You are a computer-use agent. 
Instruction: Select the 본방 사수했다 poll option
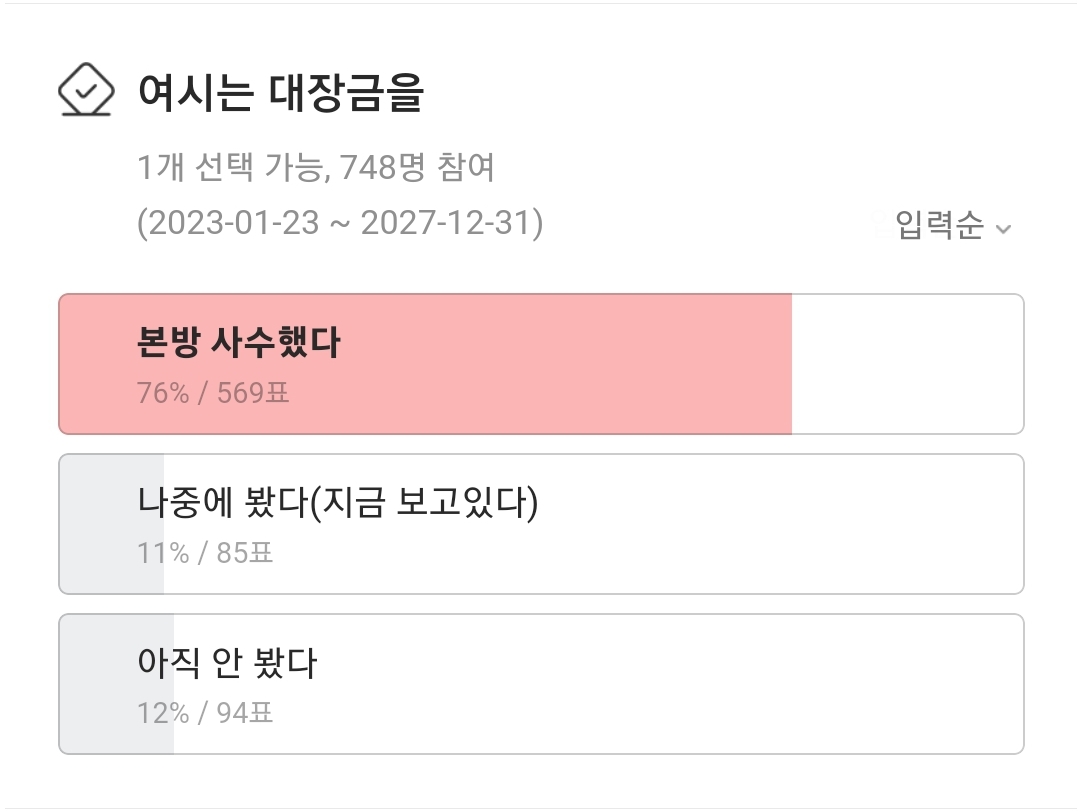(542, 364)
